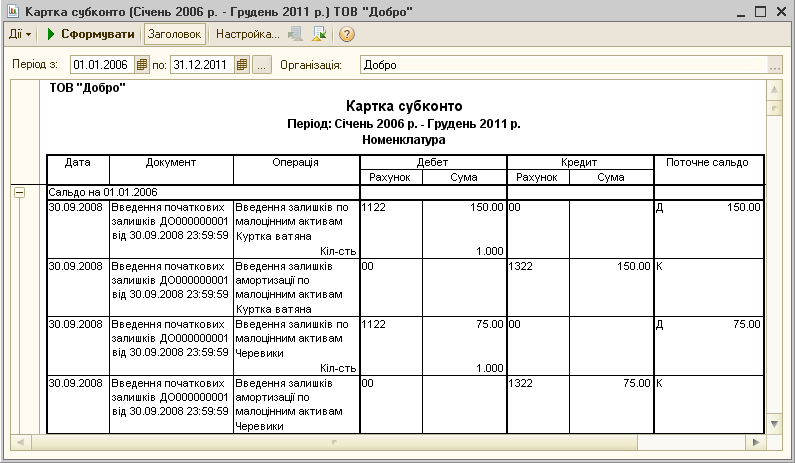This screenshot has height=463, width=795.
Task: Open calendar for end date 31.12.2011
Action: coord(242,65)
